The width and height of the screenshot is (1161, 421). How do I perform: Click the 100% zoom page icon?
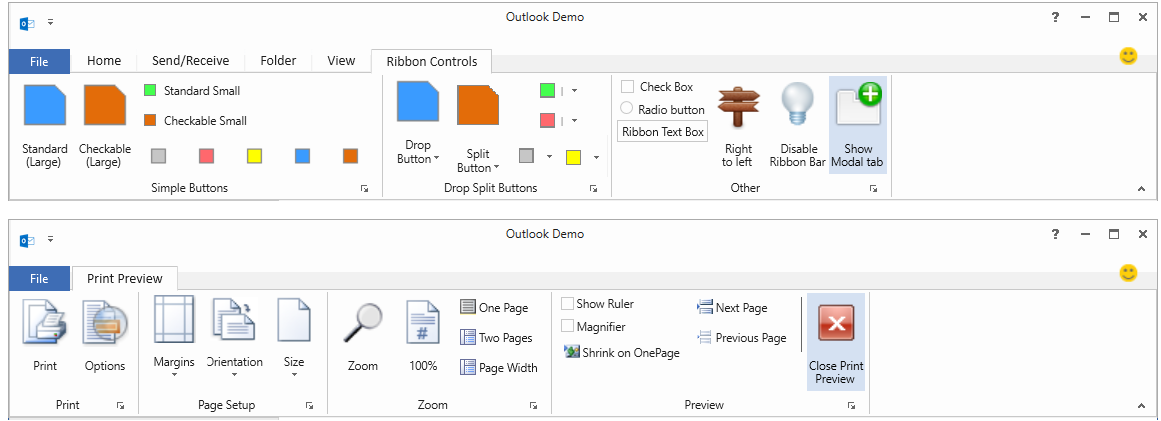point(423,323)
